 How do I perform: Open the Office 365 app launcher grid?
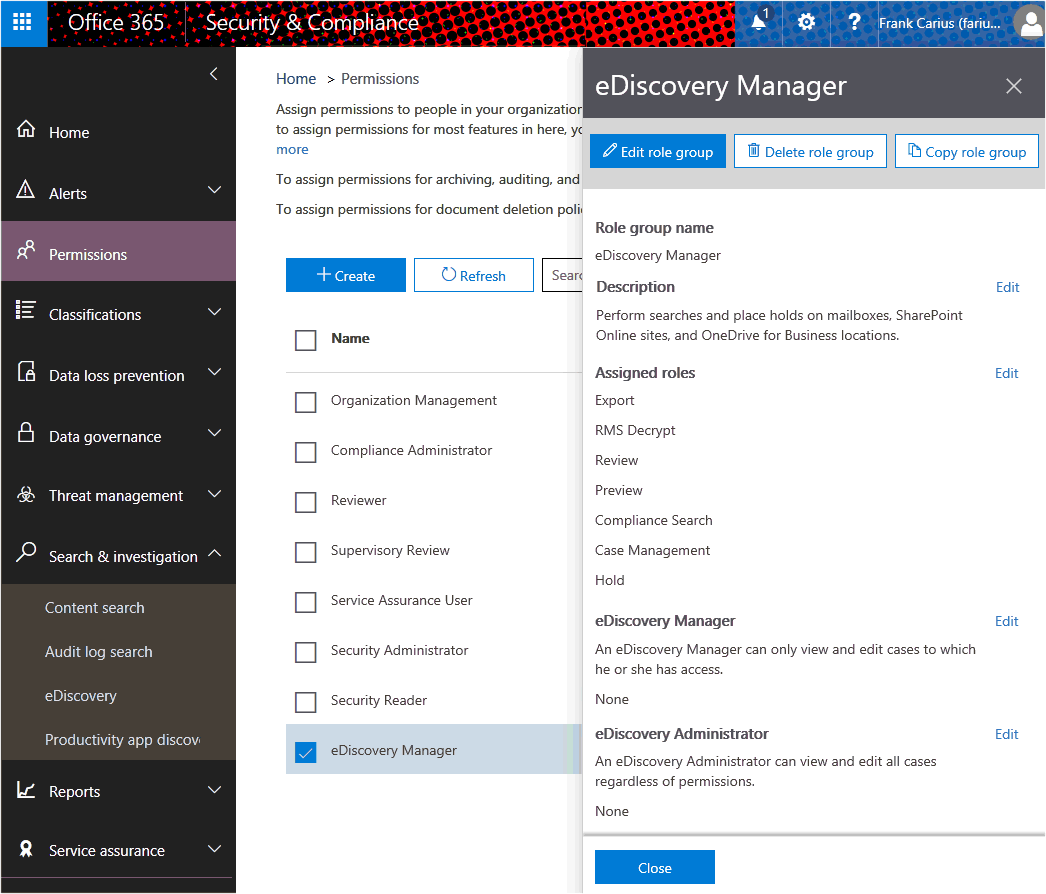22,23
